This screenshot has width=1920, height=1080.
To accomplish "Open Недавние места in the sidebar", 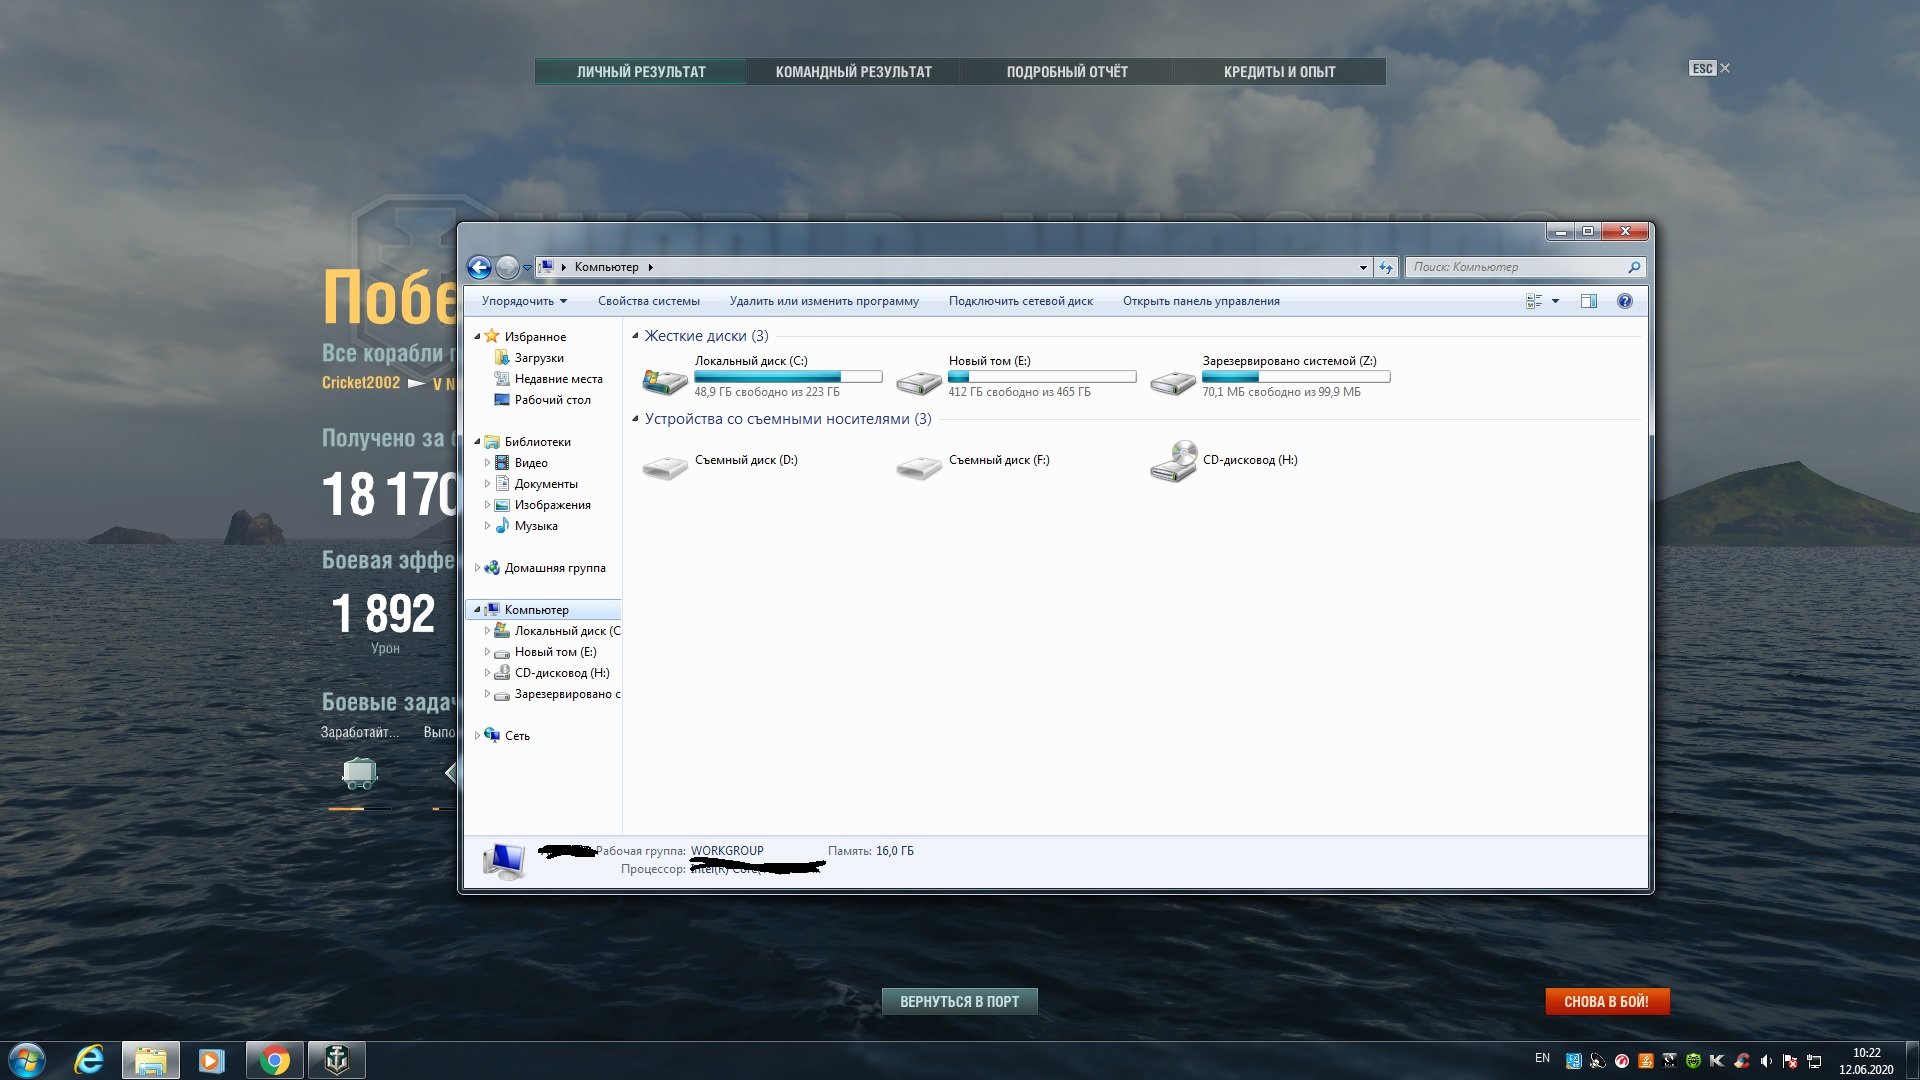I will pos(558,379).
